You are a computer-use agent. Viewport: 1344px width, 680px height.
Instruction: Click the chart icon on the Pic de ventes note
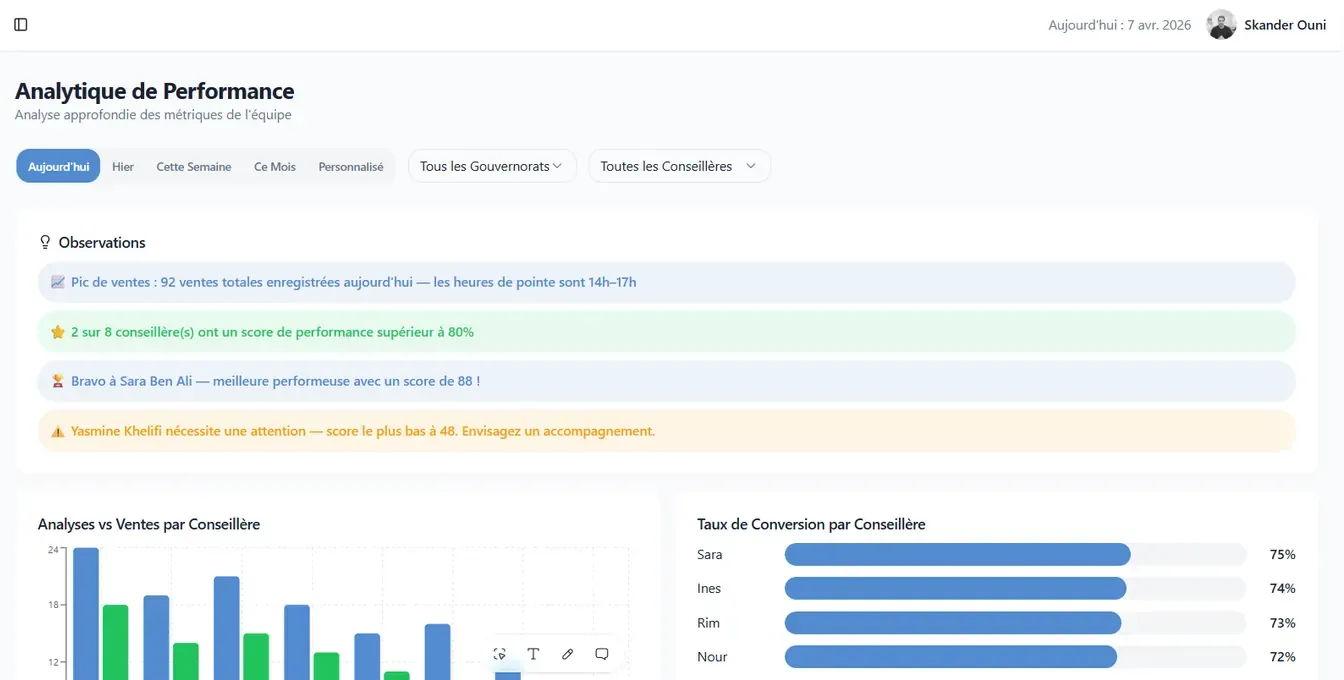(x=57, y=282)
